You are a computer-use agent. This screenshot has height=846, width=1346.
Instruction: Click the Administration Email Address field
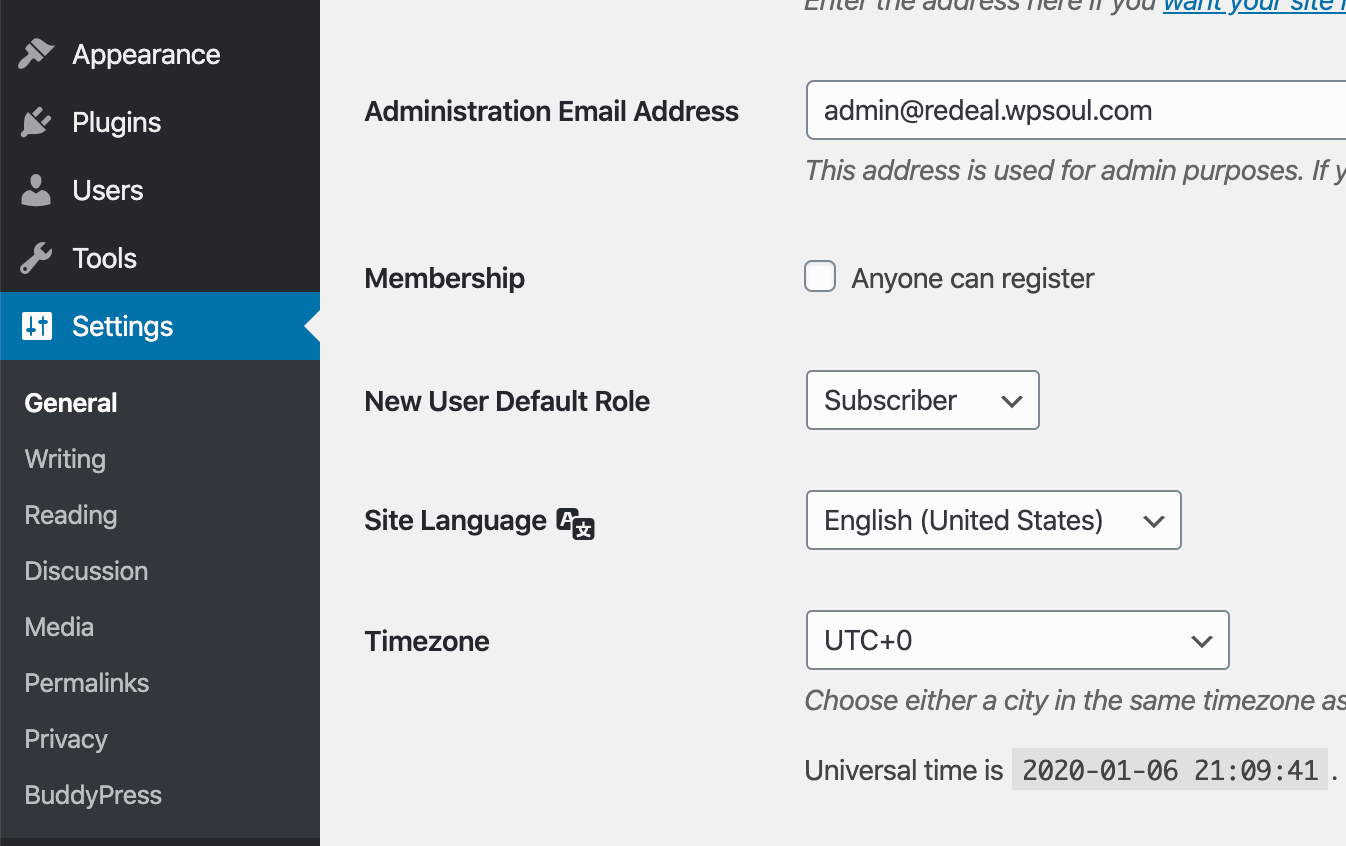pyautogui.click(x=1075, y=110)
